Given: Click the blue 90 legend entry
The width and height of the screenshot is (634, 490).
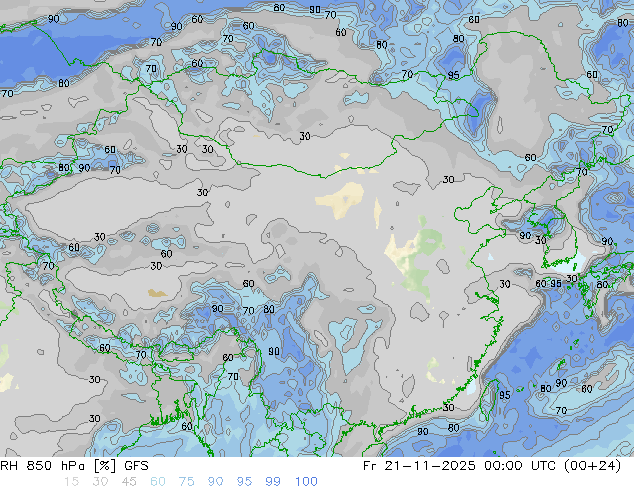Looking at the screenshot, I should click(x=215, y=482).
